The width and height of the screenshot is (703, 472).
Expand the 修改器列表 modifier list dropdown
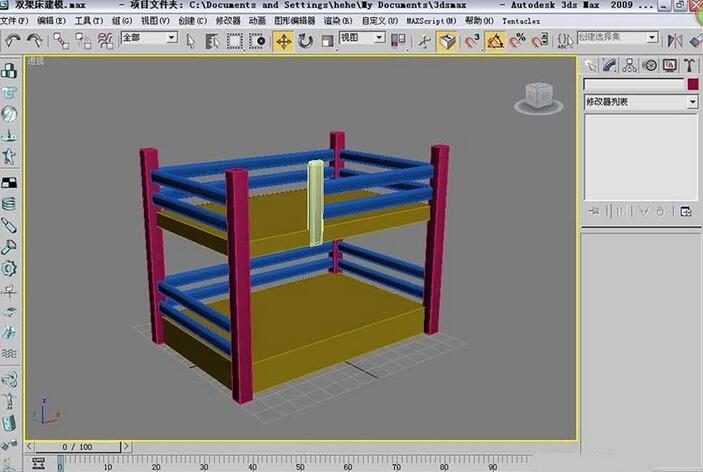click(641, 102)
